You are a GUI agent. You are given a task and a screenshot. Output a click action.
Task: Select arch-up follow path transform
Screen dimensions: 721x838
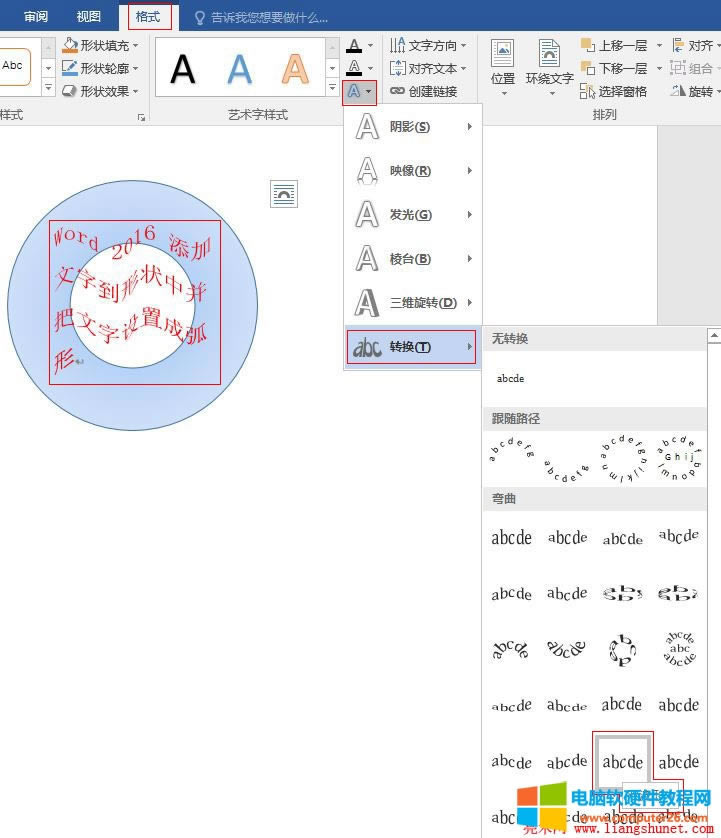click(x=511, y=451)
